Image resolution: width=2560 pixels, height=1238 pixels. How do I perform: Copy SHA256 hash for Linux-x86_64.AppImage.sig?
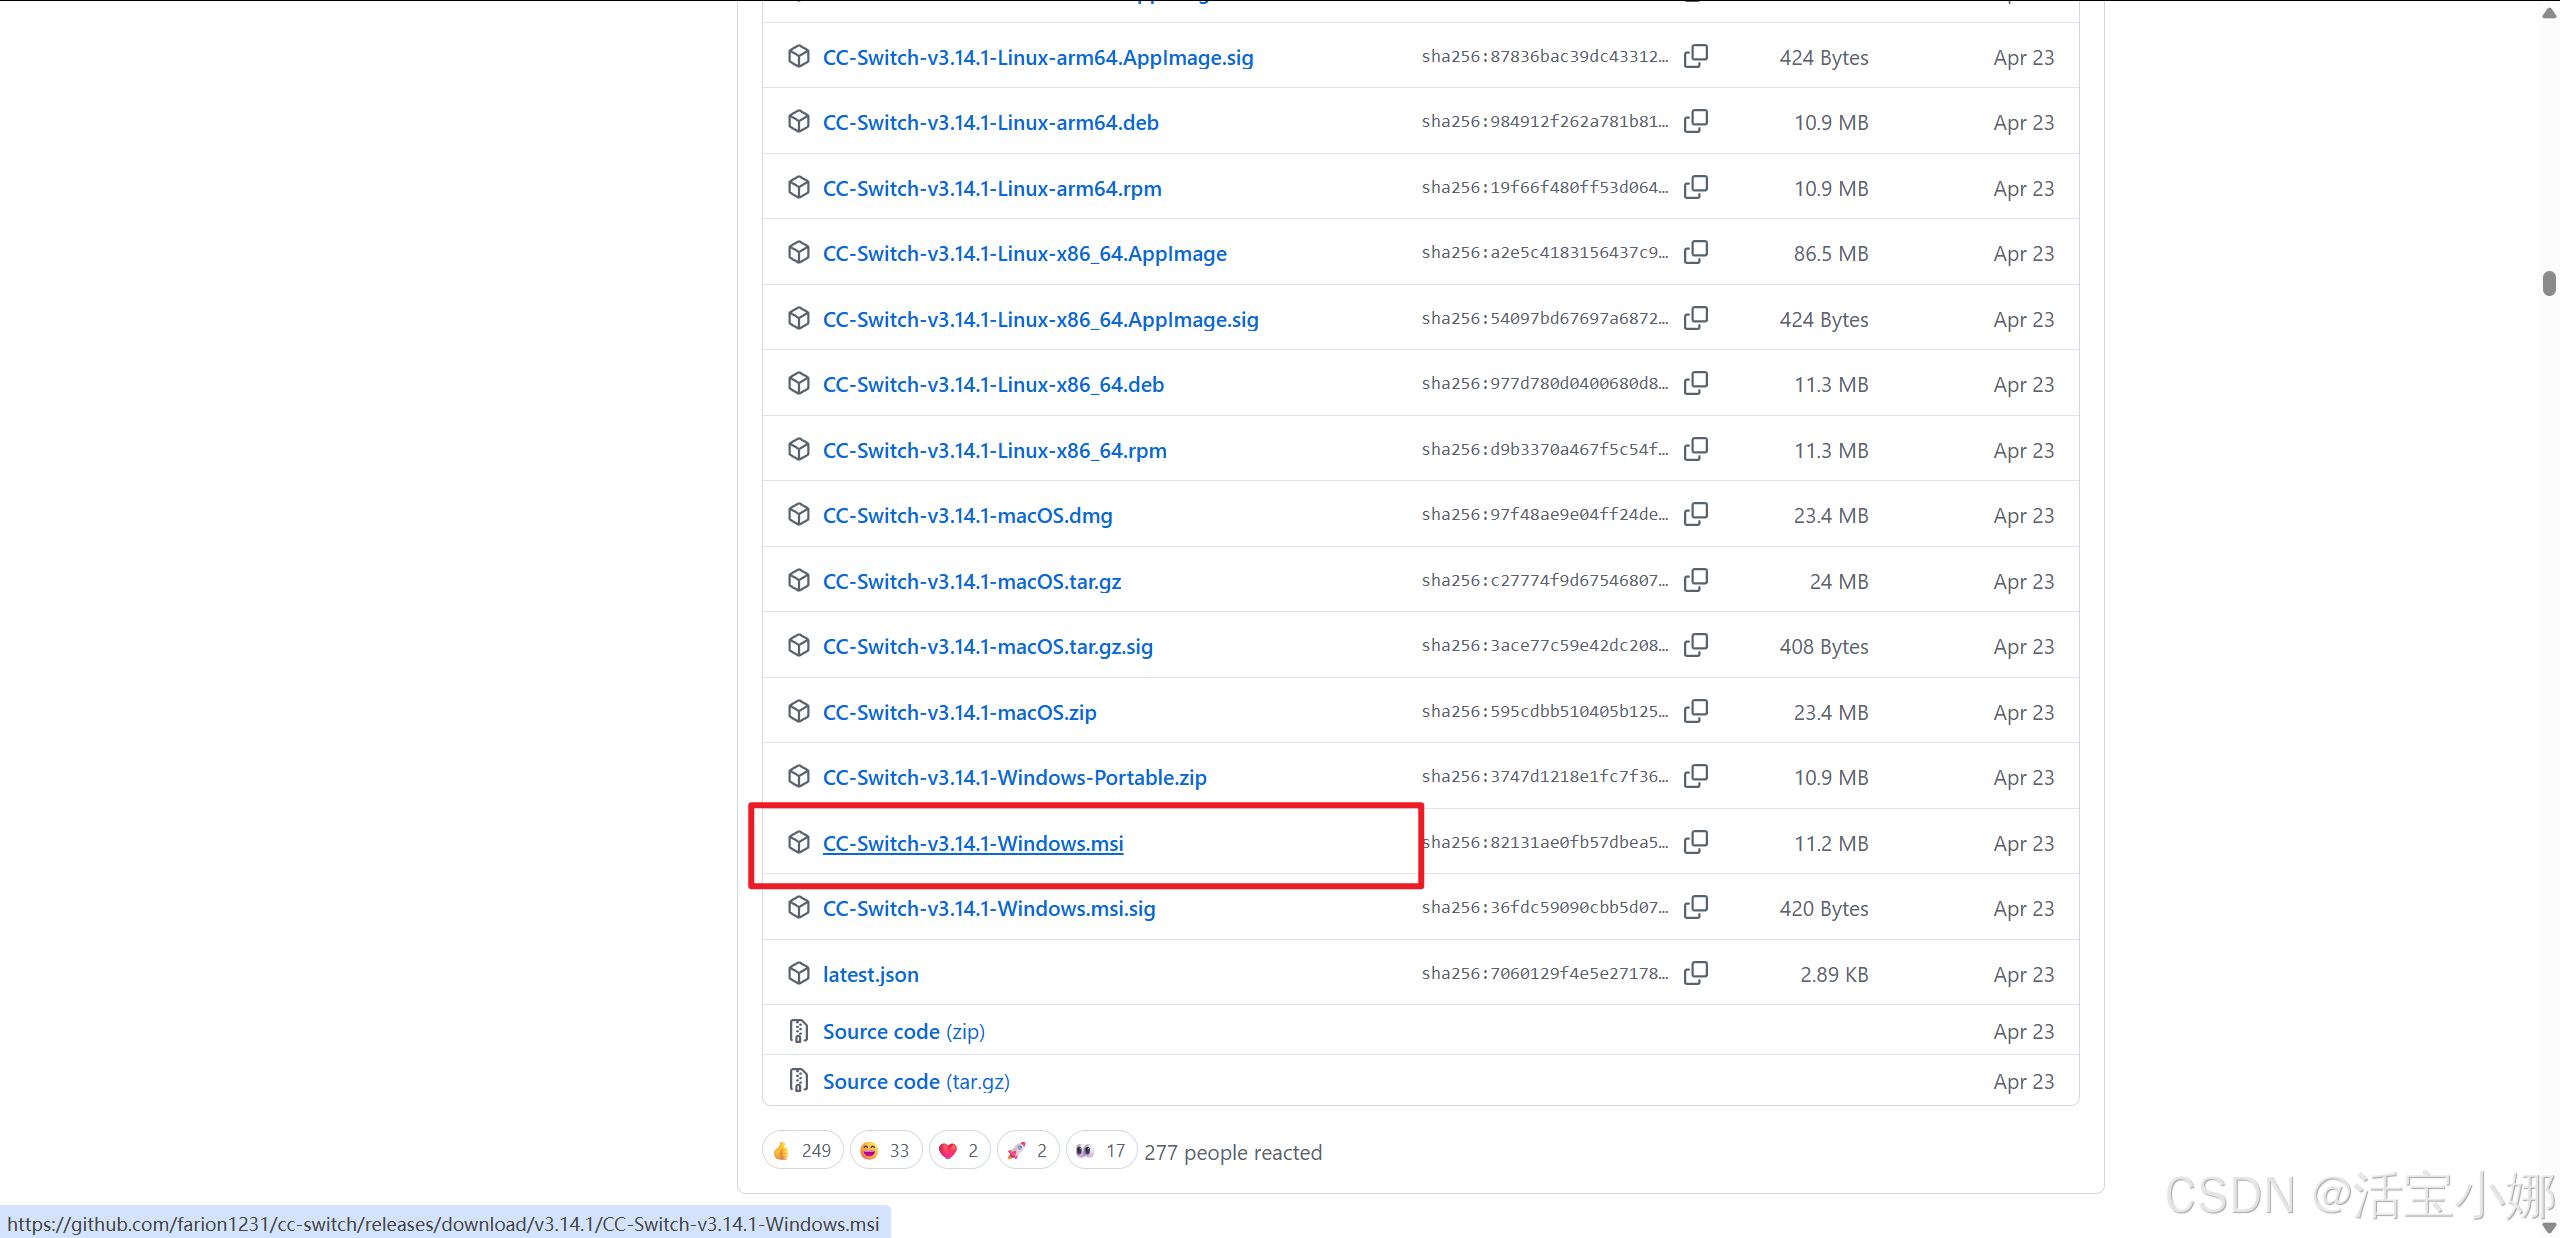coord(1696,318)
